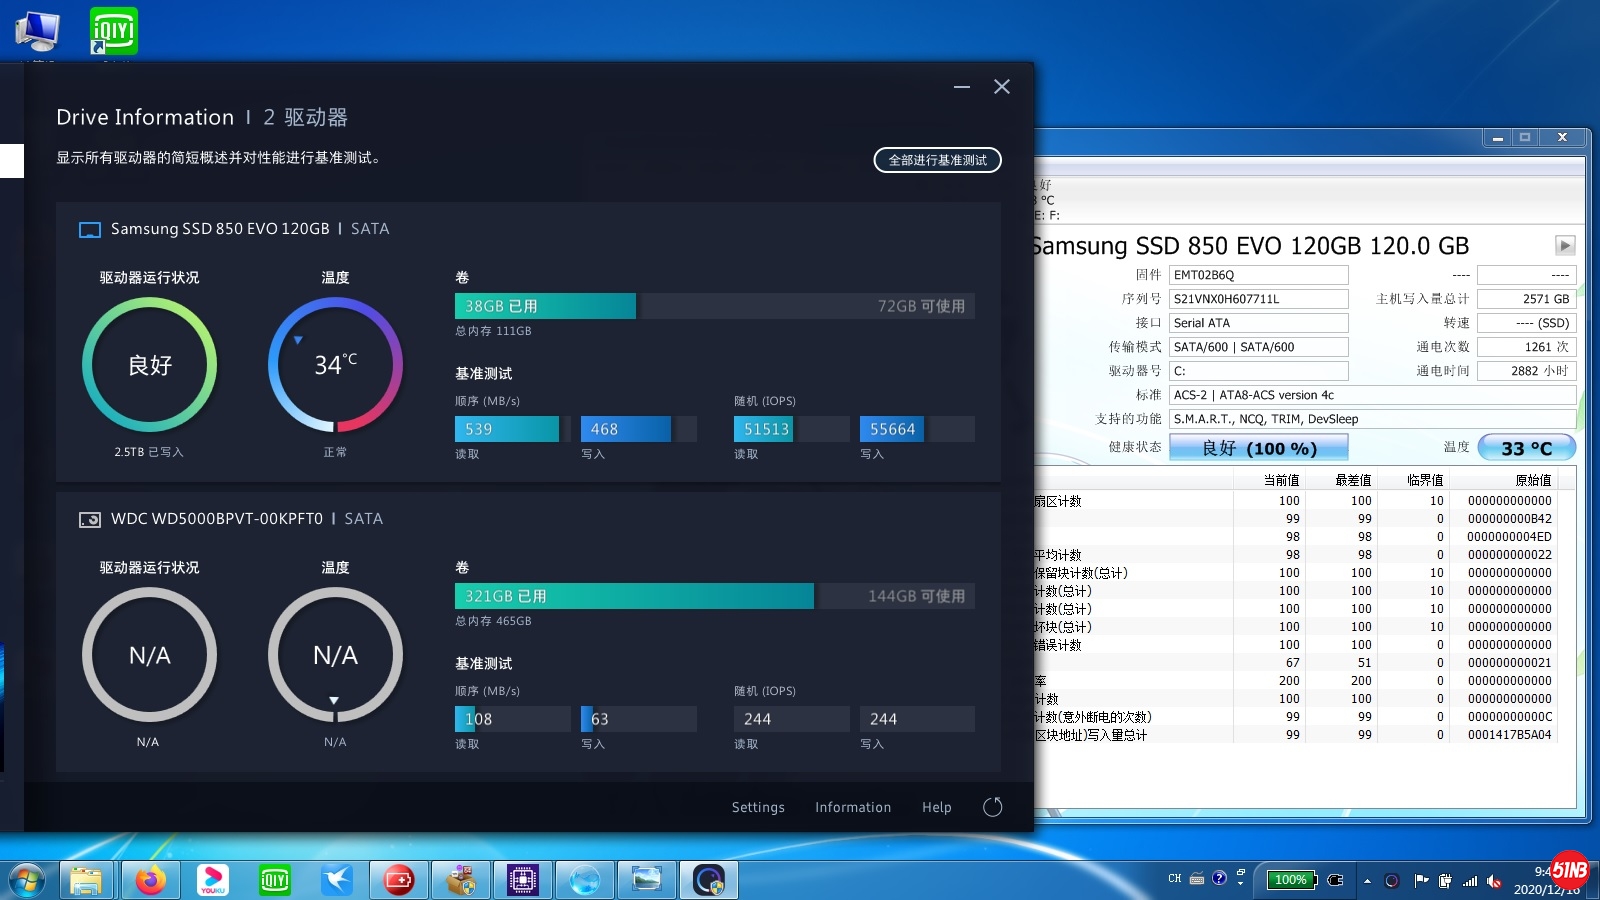Open the Help tab
This screenshot has width=1600, height=900.
937,807
